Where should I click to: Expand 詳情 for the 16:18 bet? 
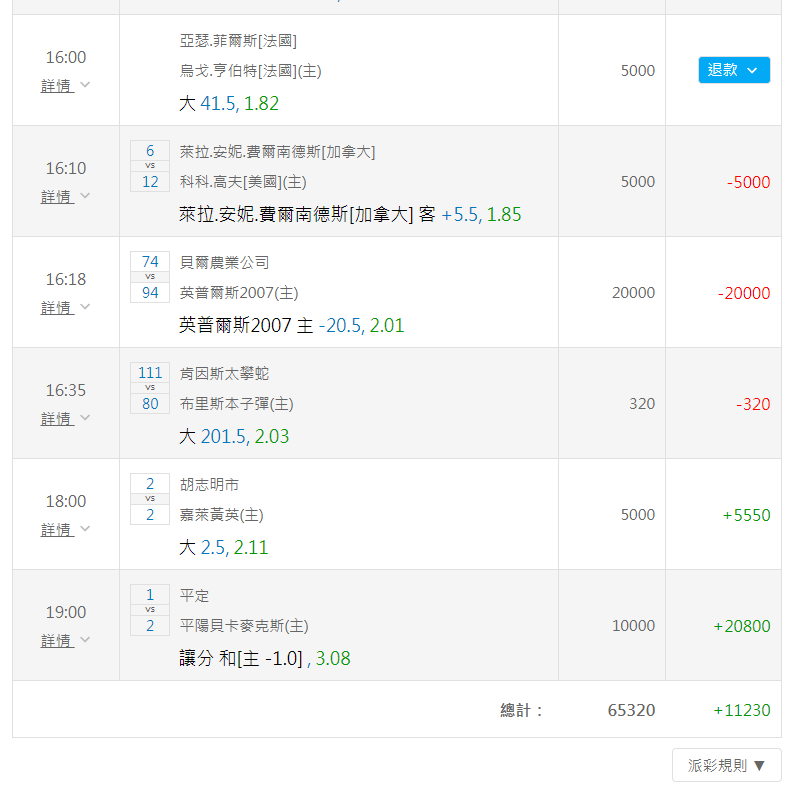point(65,308)
